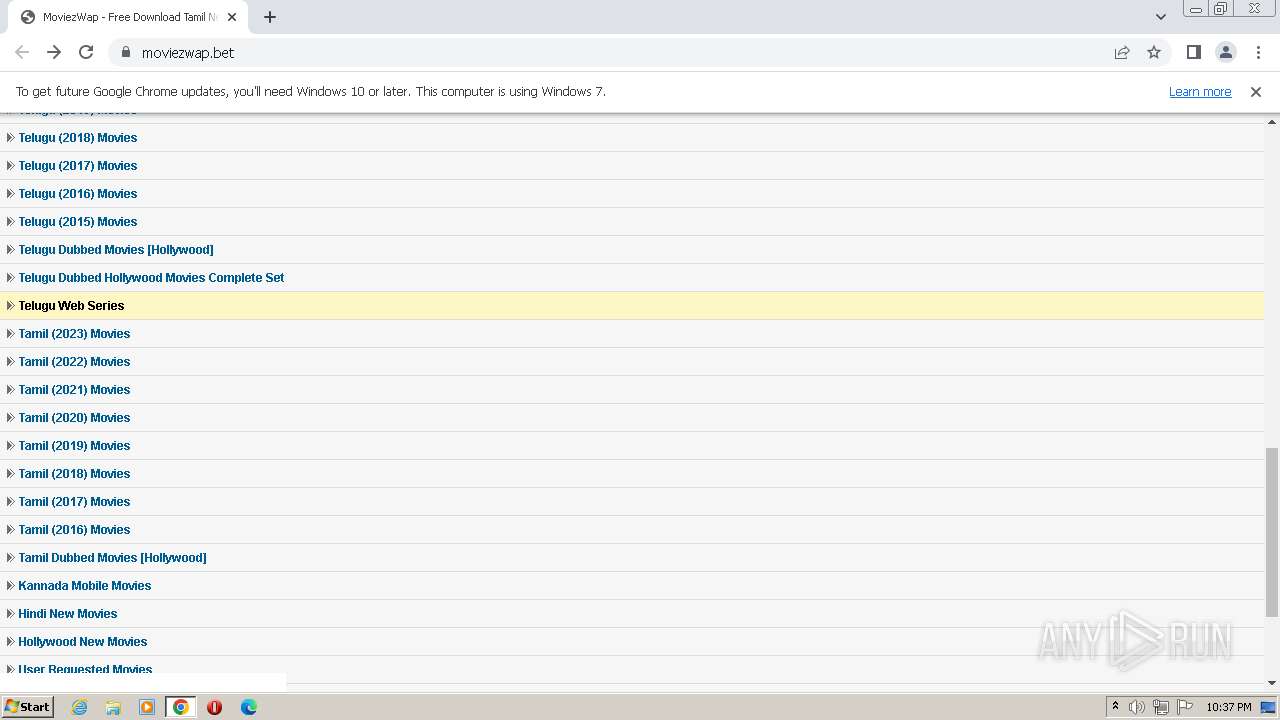This screenshot has height=720, width=1280.
Task: Open Telugu (2015) Movies
Action: click(x=78, y=222)
